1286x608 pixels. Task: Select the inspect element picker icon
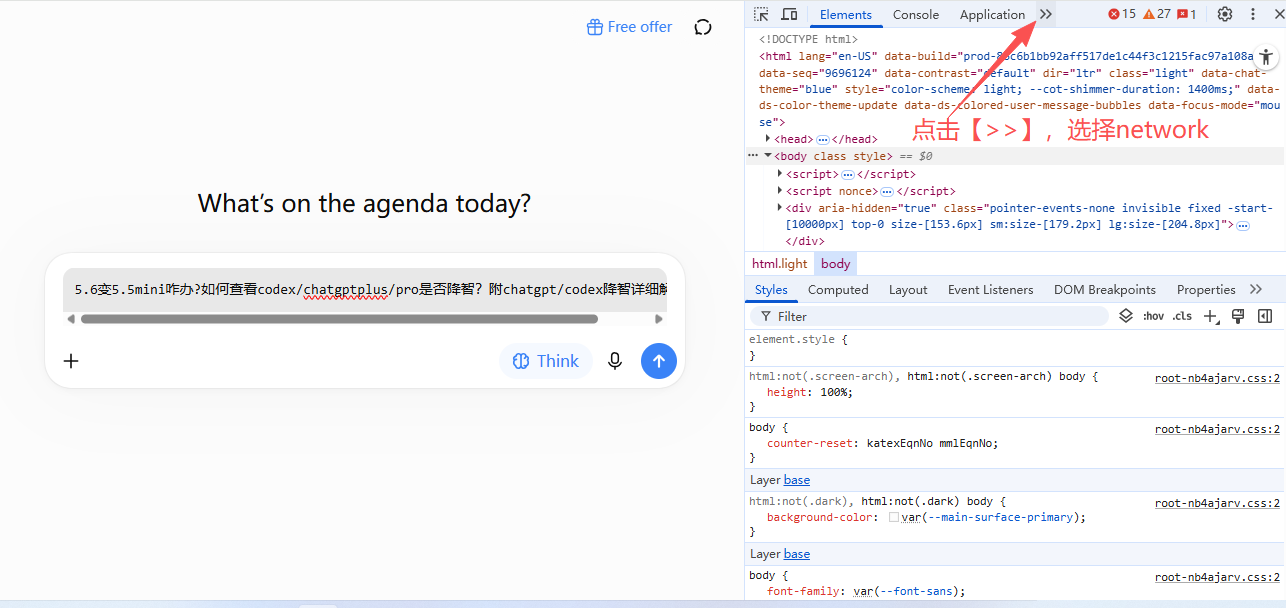click(761, 14)
